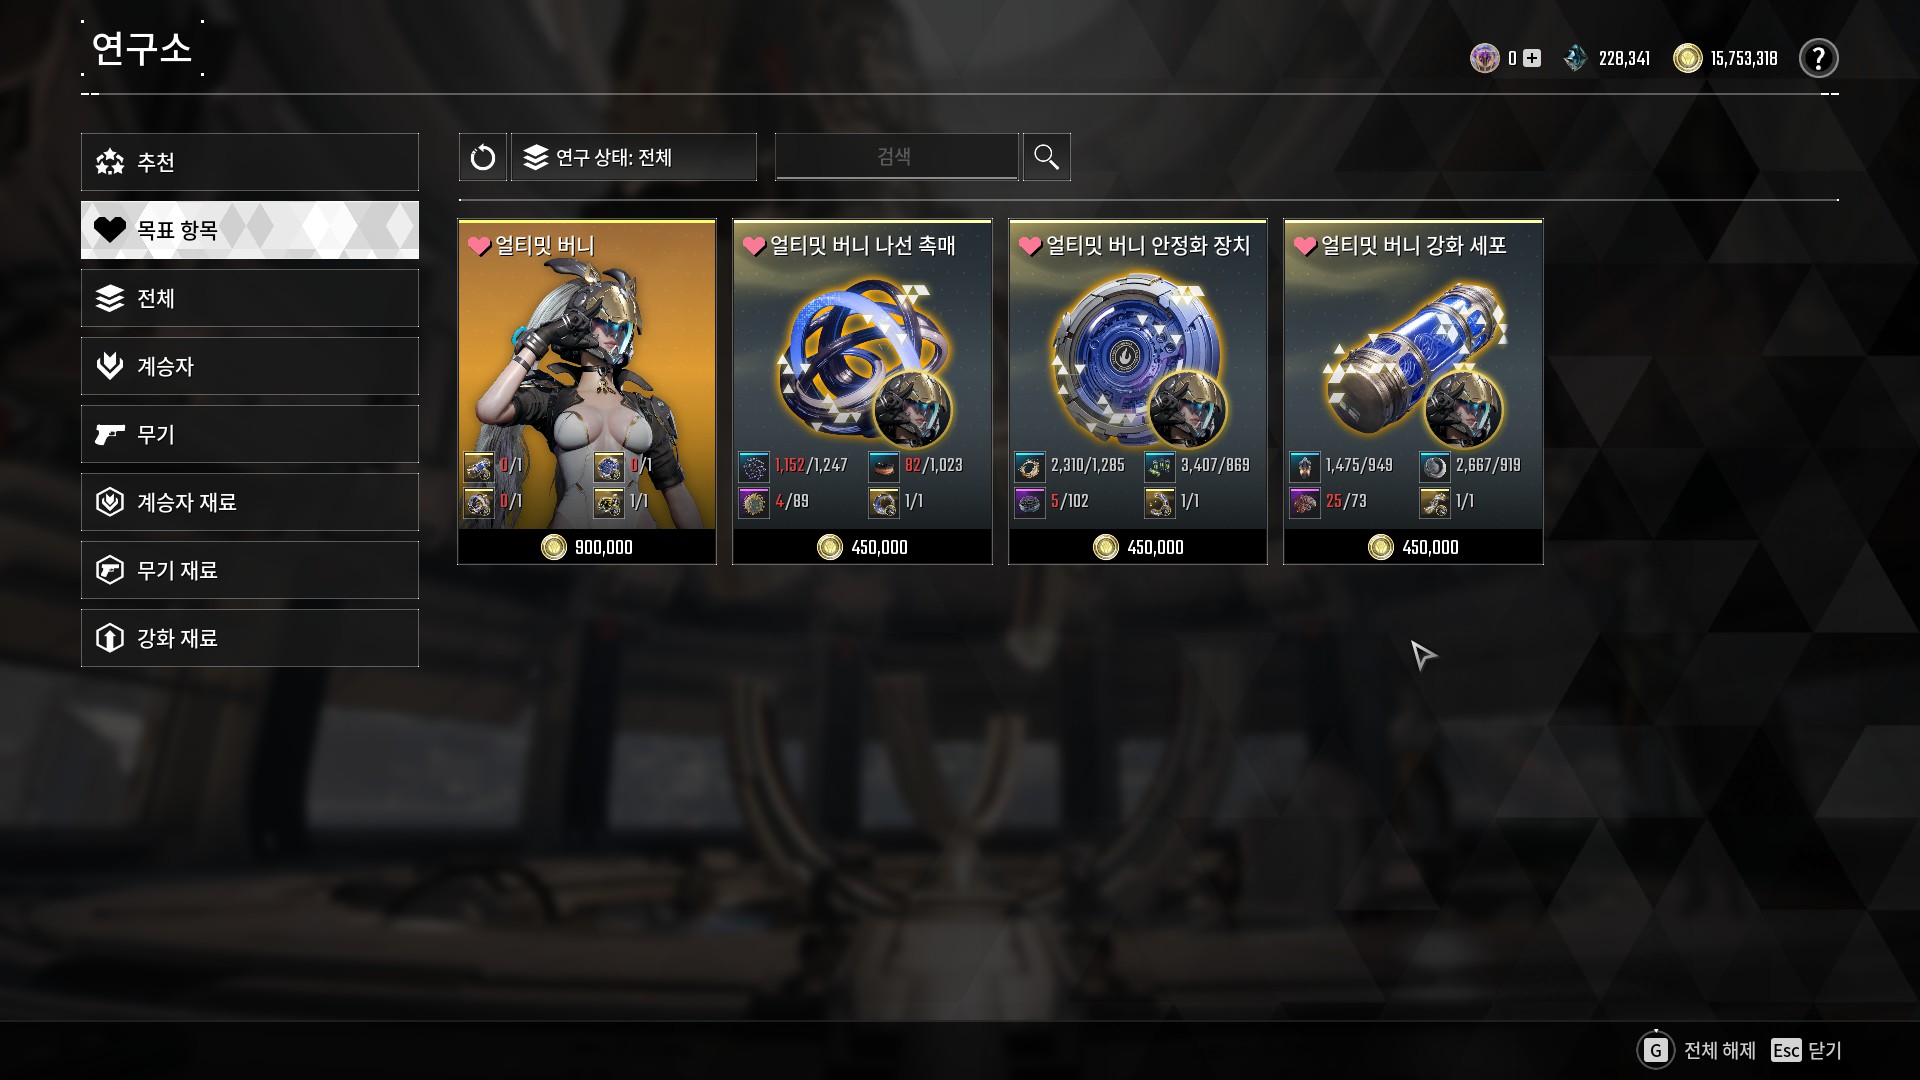Open the 연구 상태: 전체 filter dropdown
Viewport: 1920px width, 1080px height.
(x=634, y=157)
